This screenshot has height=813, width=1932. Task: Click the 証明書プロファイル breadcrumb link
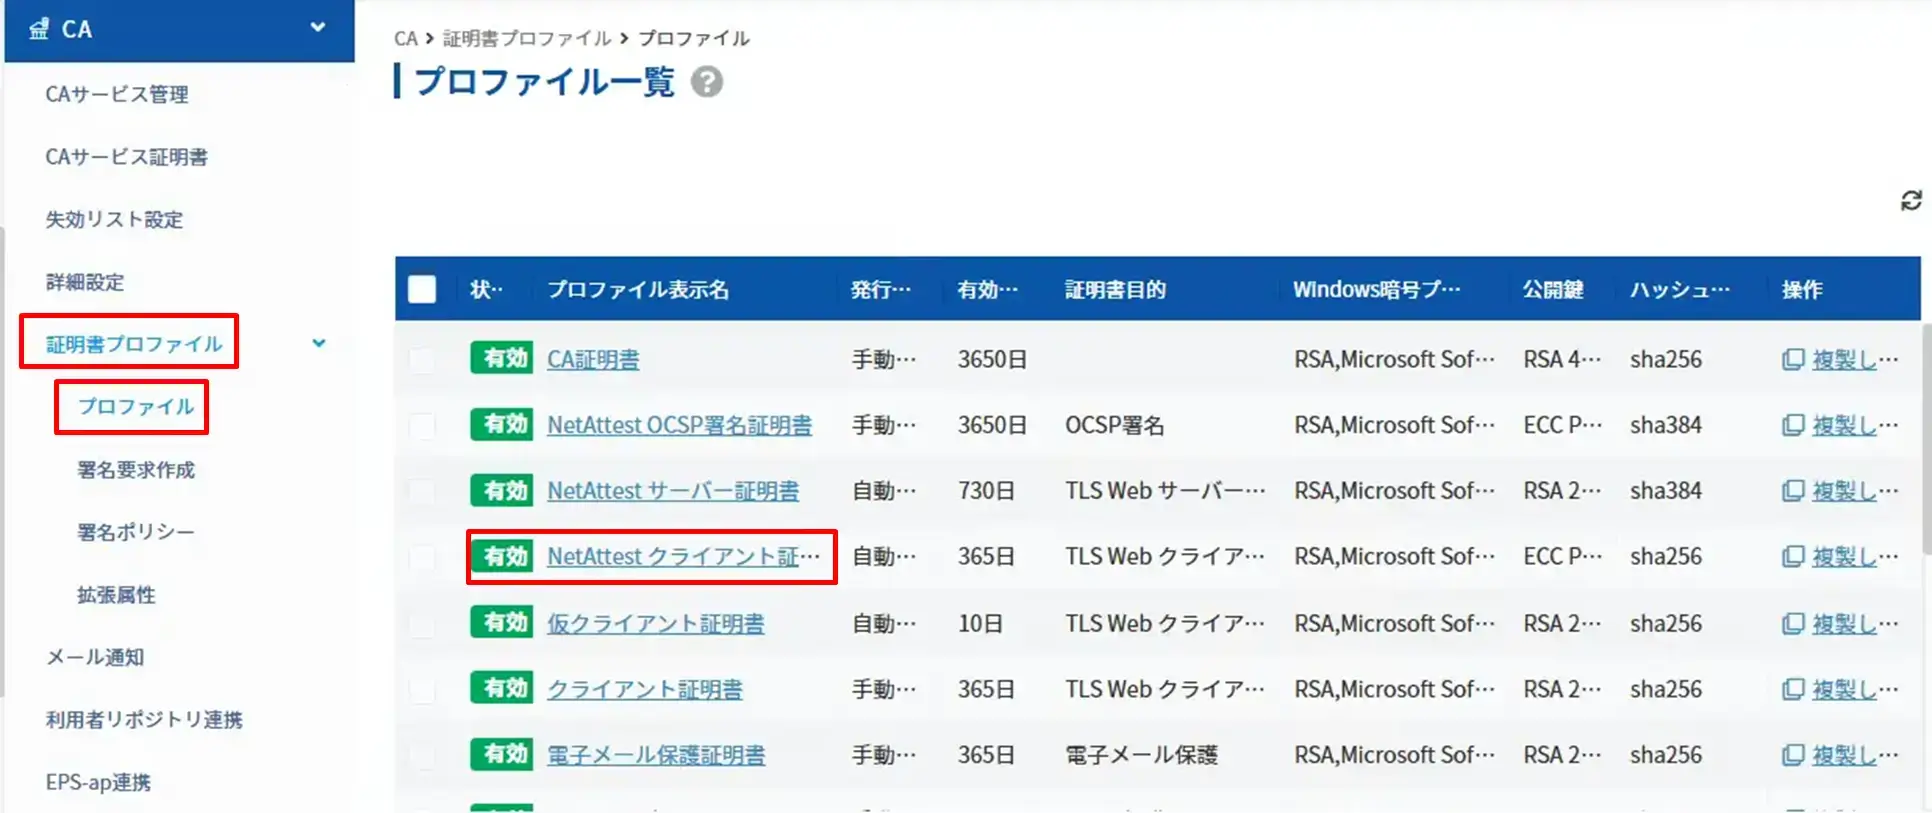(526, 38)
